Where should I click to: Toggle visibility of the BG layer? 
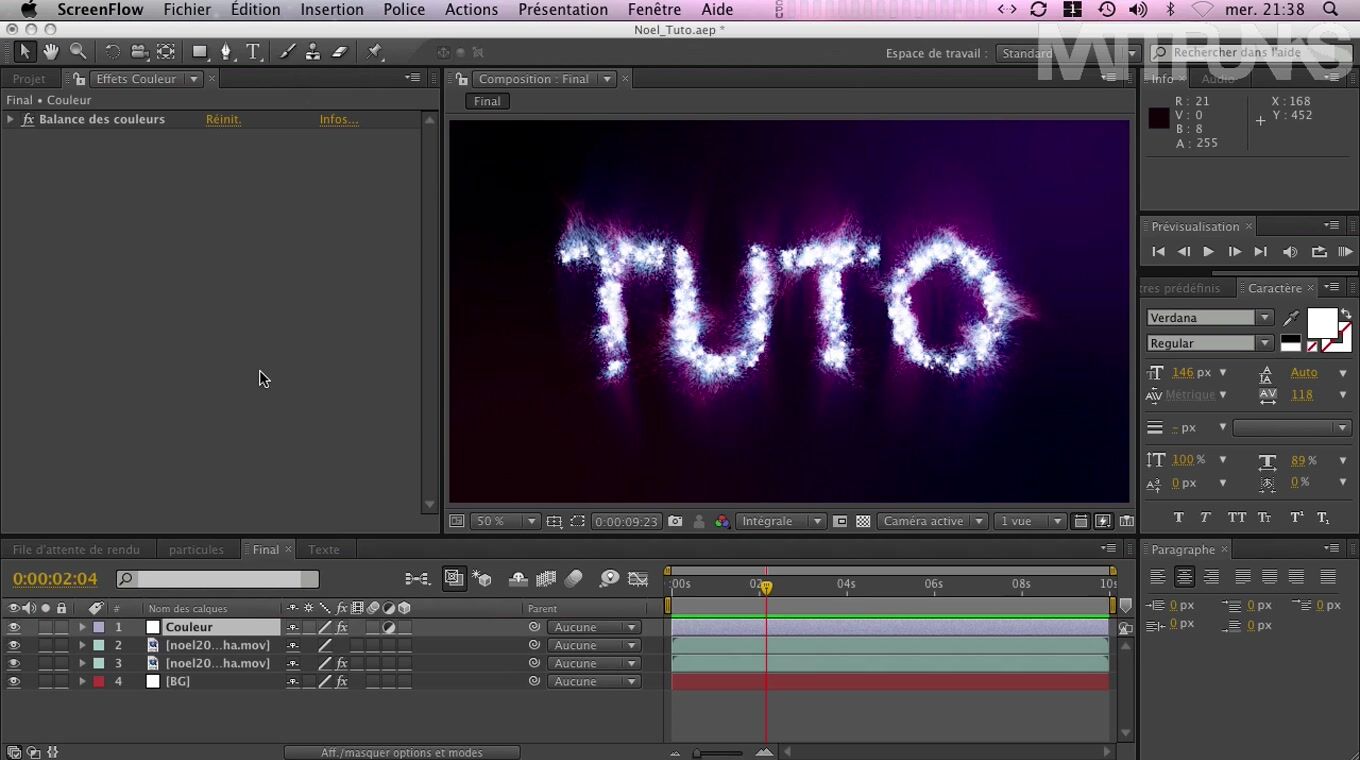pos(14,682)
